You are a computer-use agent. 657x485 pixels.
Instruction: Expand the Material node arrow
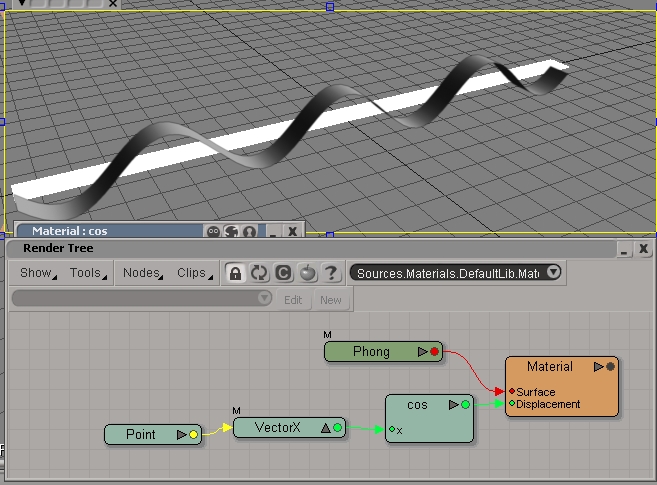pos(598,367)
